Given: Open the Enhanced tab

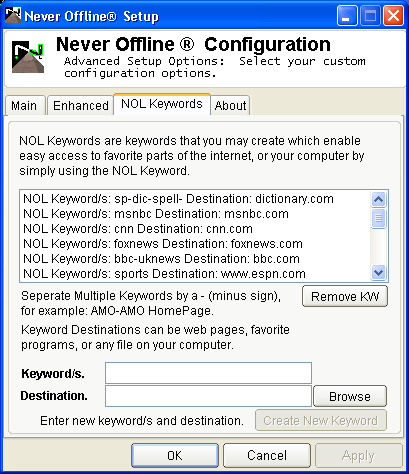Looking at the screenshot, I should pos(81,106).
